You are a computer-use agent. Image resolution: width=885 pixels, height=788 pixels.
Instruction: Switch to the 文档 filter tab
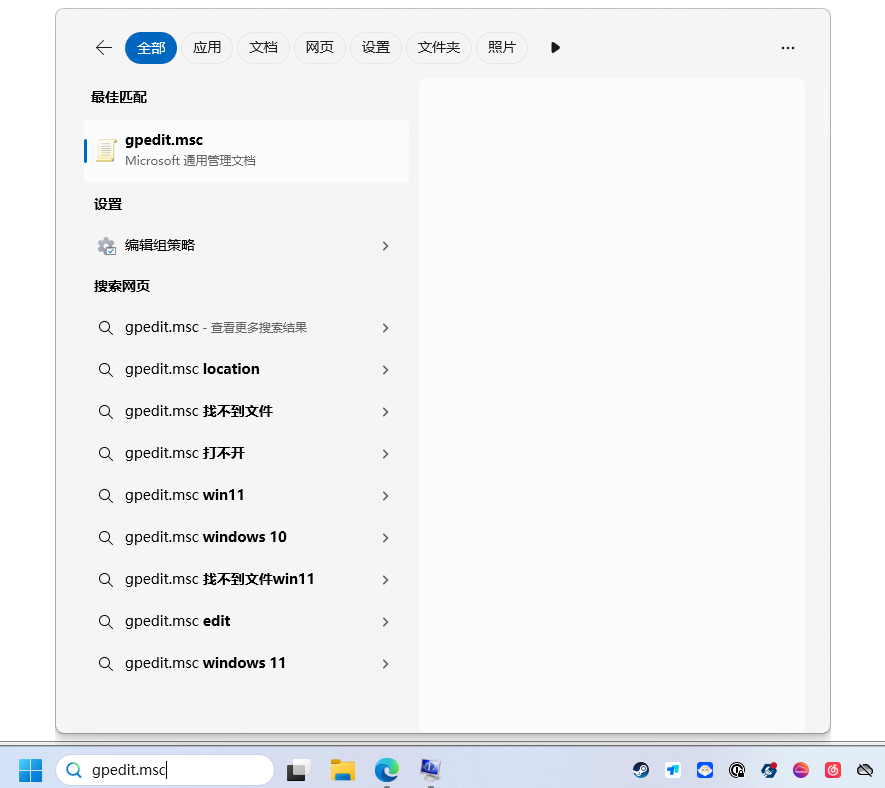coord(263,48)
